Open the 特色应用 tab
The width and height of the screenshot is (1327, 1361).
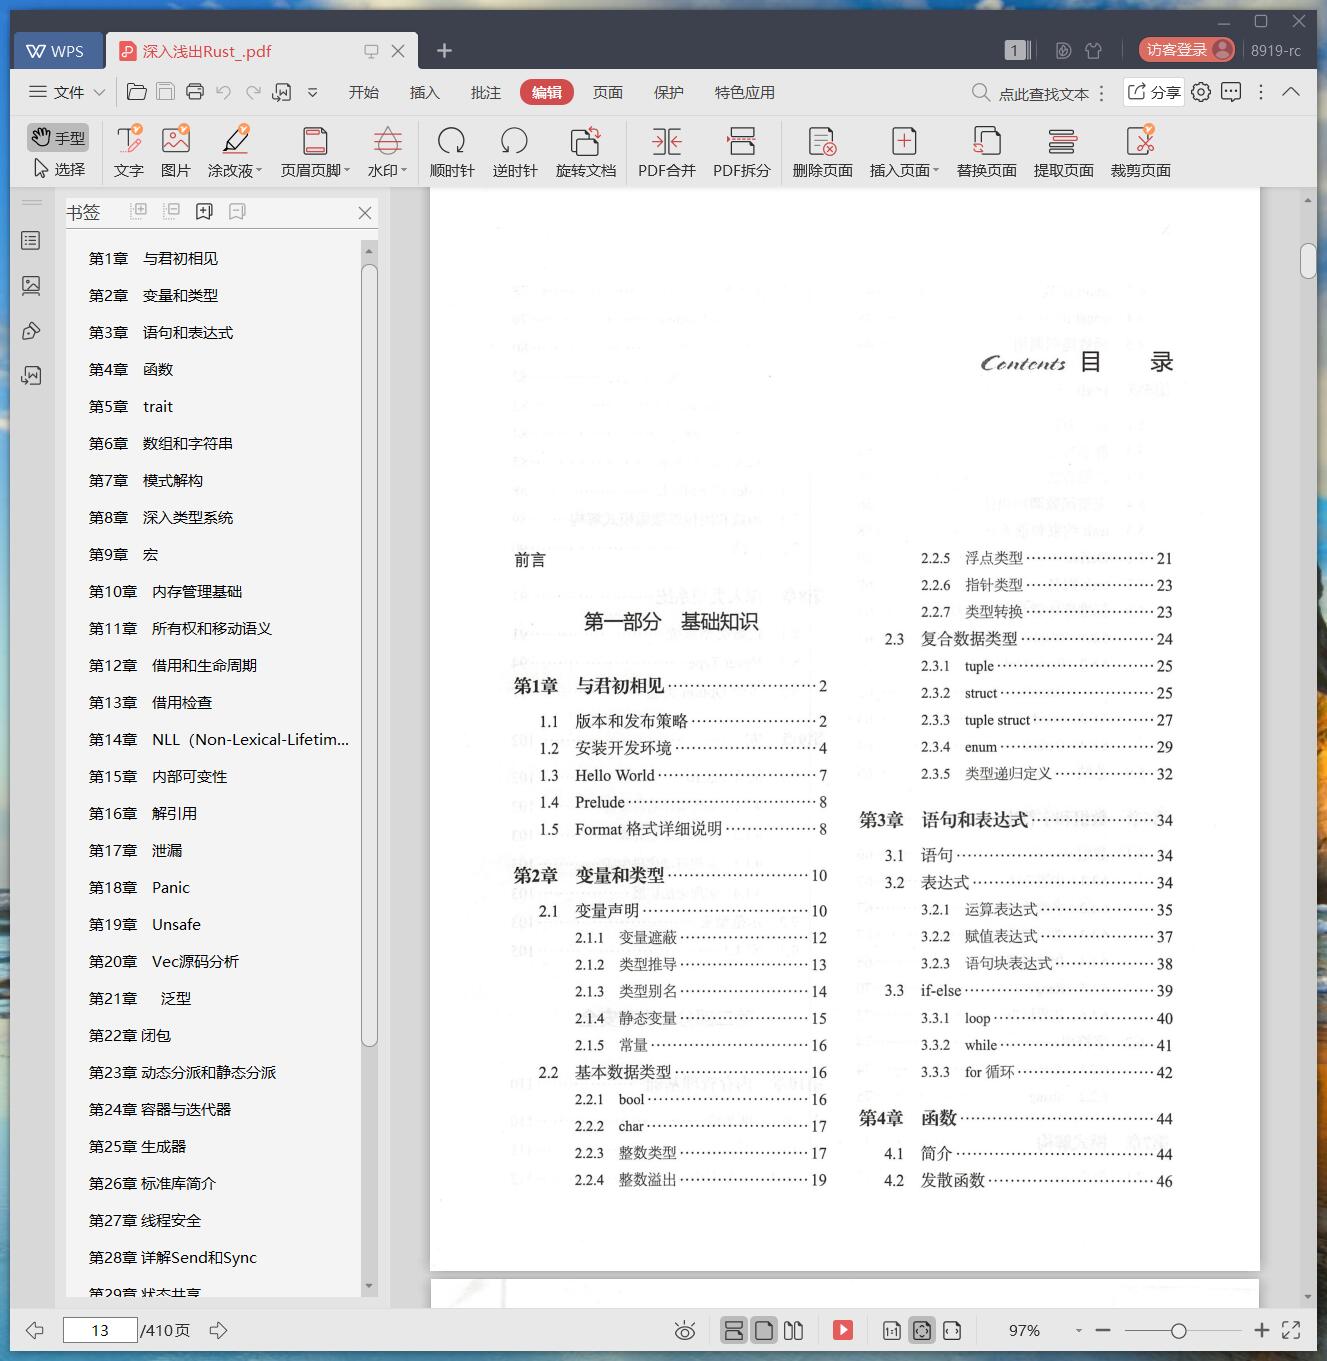pyautogui.click(x=745, y=92)
